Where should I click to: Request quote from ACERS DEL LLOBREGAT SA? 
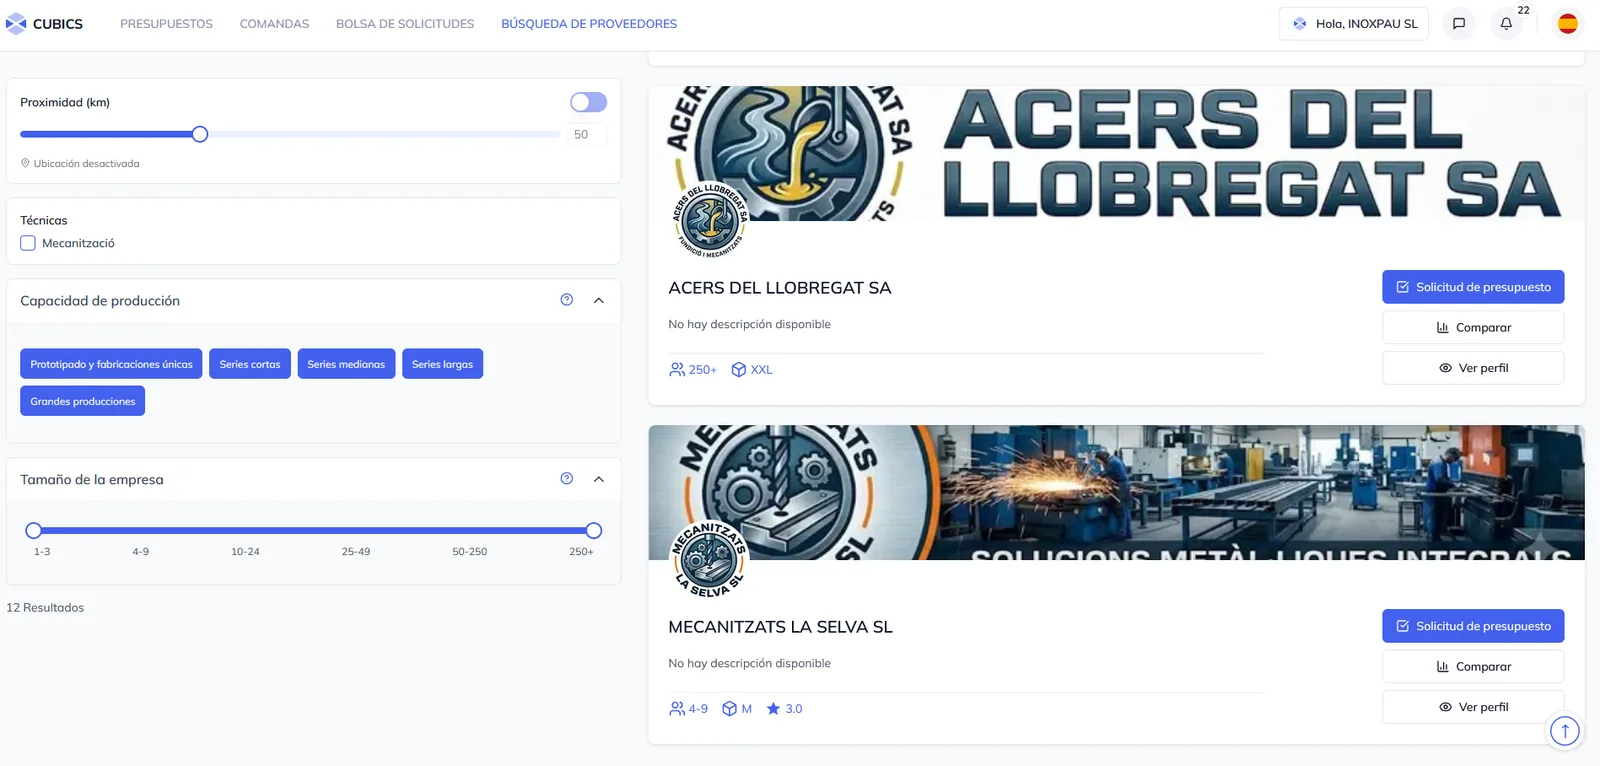click(x=1473, y=287)
